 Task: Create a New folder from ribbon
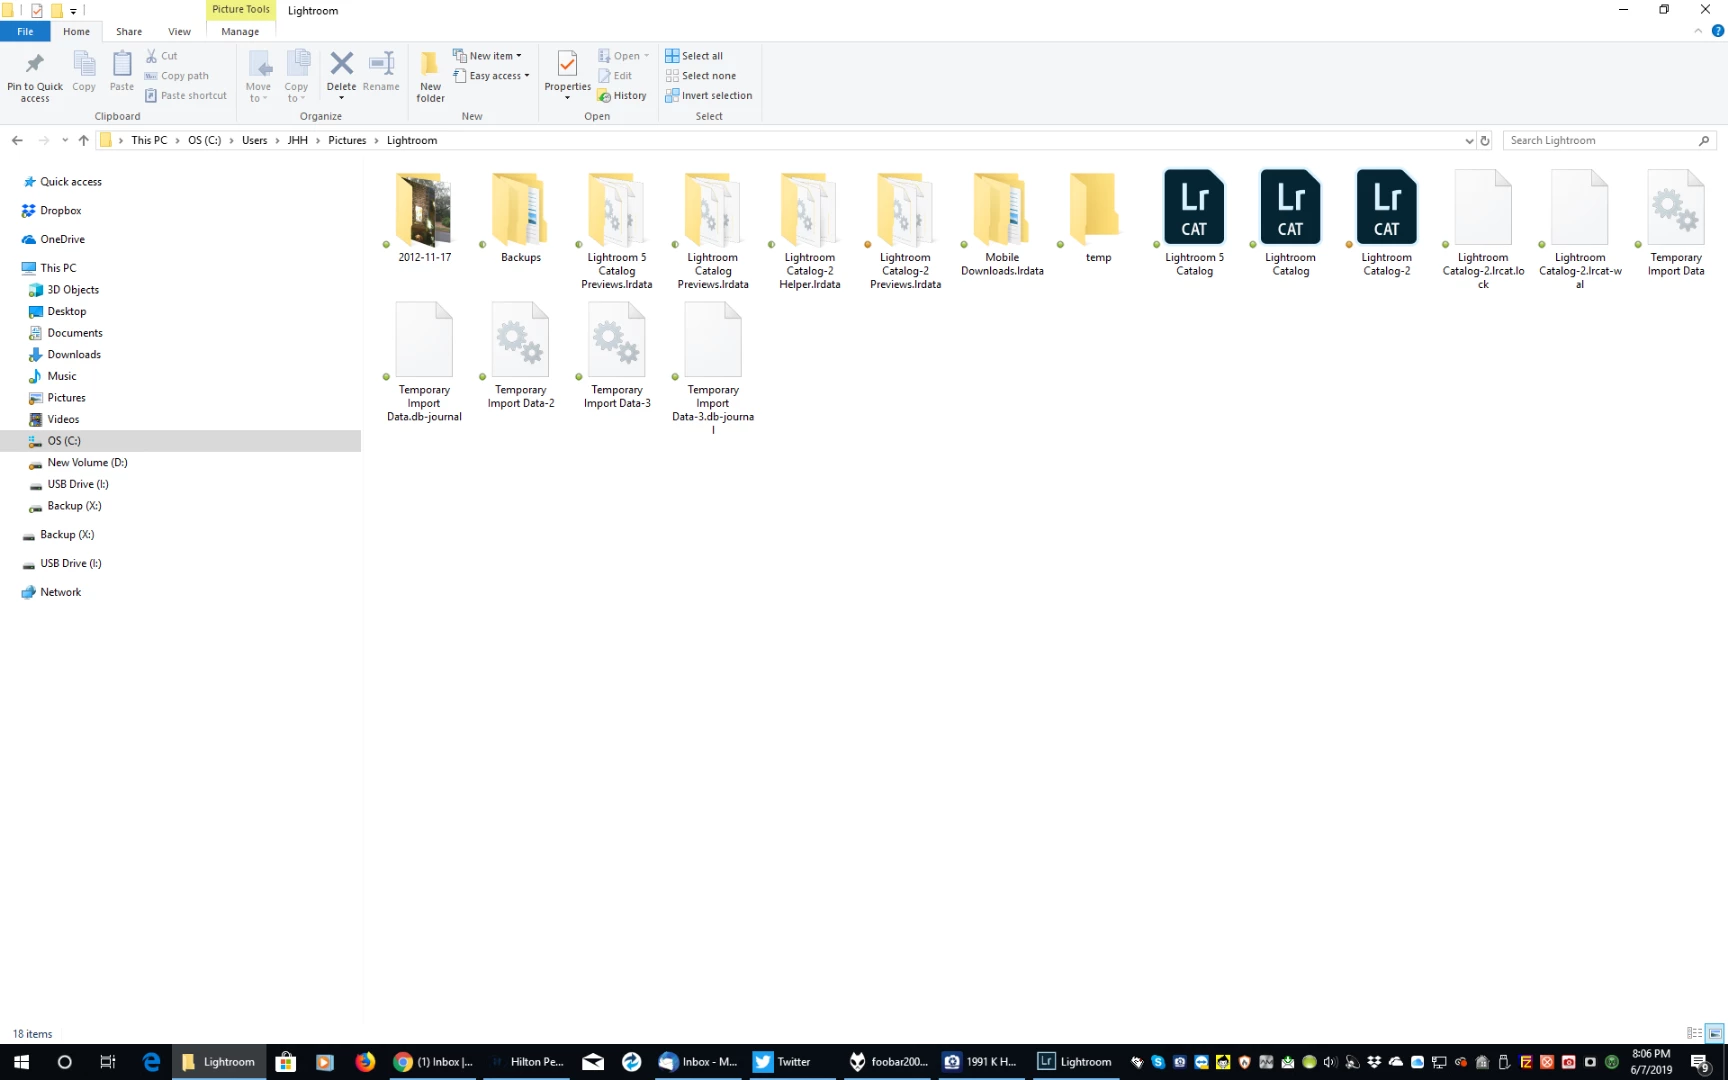coord(430,76)
